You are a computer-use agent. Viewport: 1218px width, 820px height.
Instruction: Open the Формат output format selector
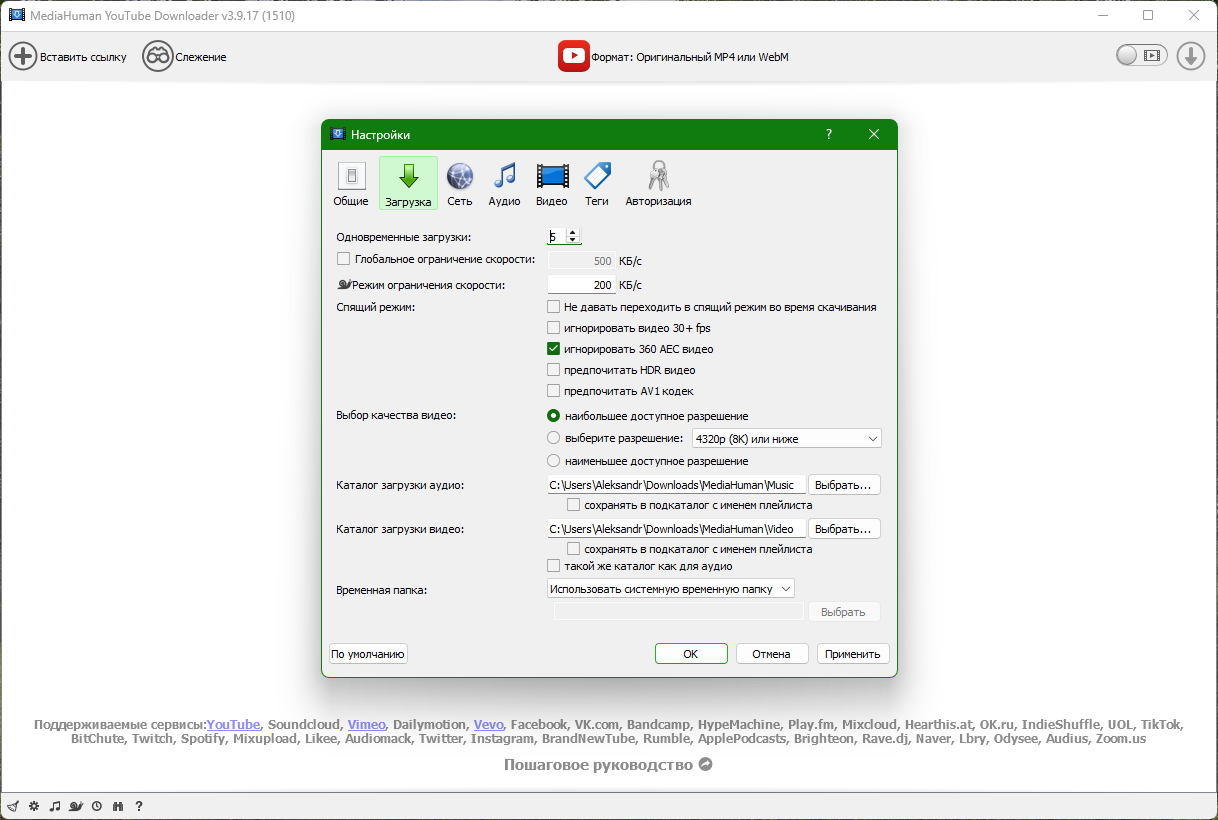(x=675, y=57)
